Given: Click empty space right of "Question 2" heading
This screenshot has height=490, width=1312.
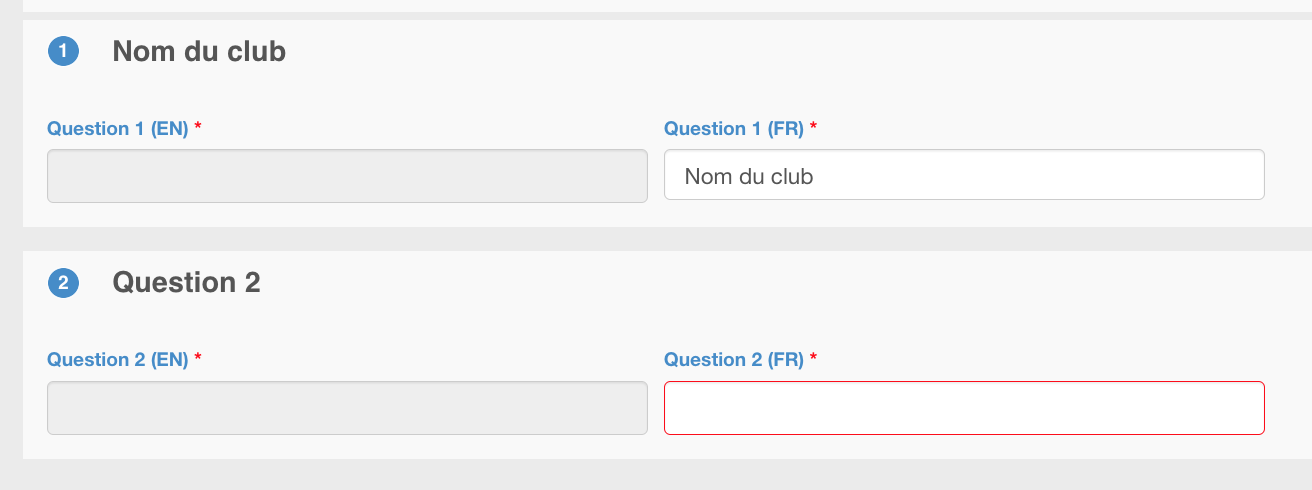Looking at the screenshot, I should point(700,284).
